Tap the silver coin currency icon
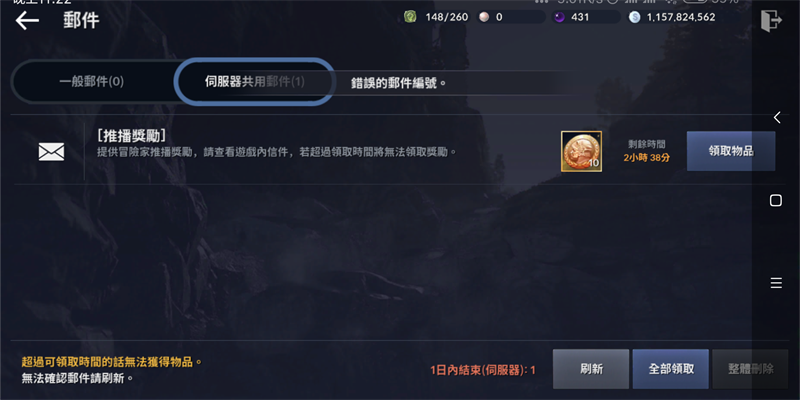This screenshot has width=800, height=400. coord(634,17)
